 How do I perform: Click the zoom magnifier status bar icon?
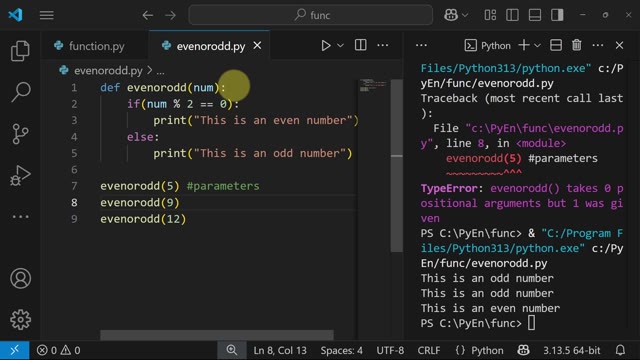[x=232, y=350]
